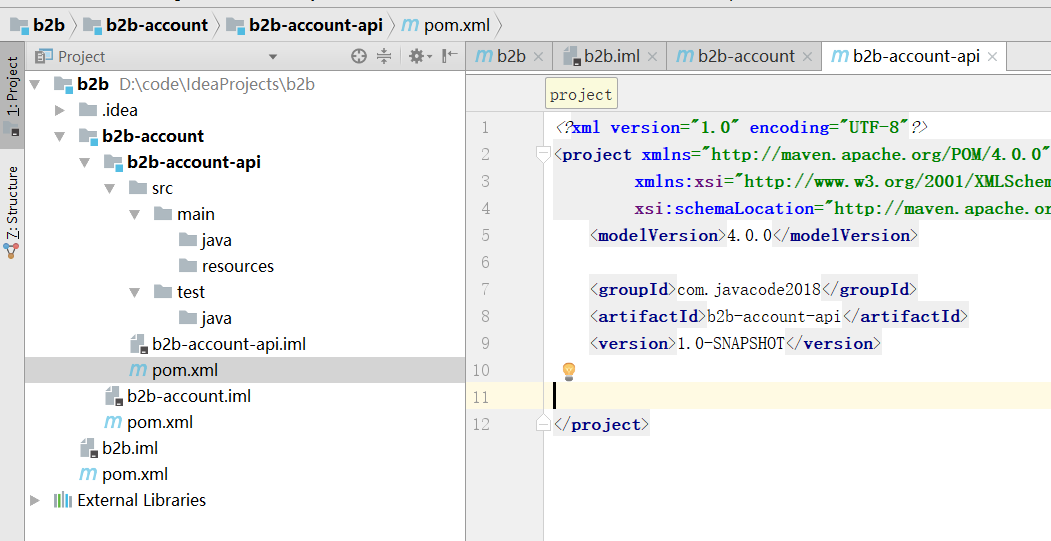Close the b2b-account-api editor tab
The width and height of the screenshot is (1051, 541).
click(993, 57)
